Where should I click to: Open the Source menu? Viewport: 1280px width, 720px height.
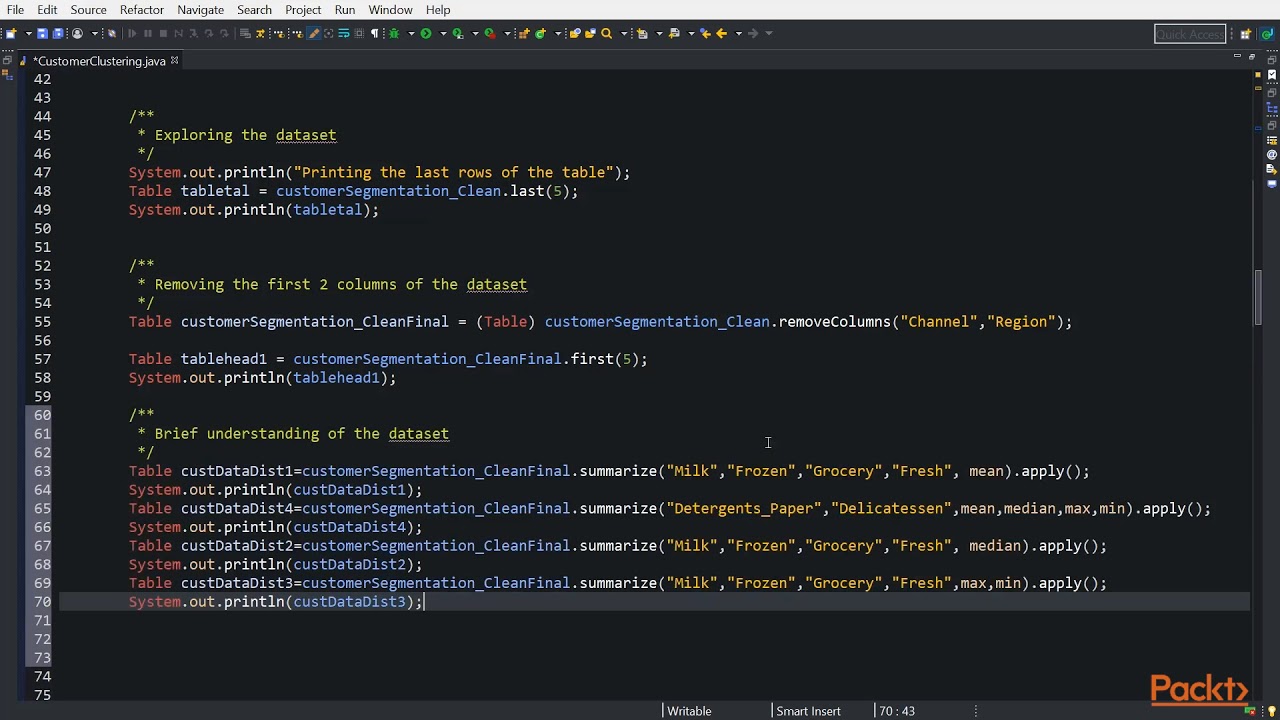click(88, 10)
